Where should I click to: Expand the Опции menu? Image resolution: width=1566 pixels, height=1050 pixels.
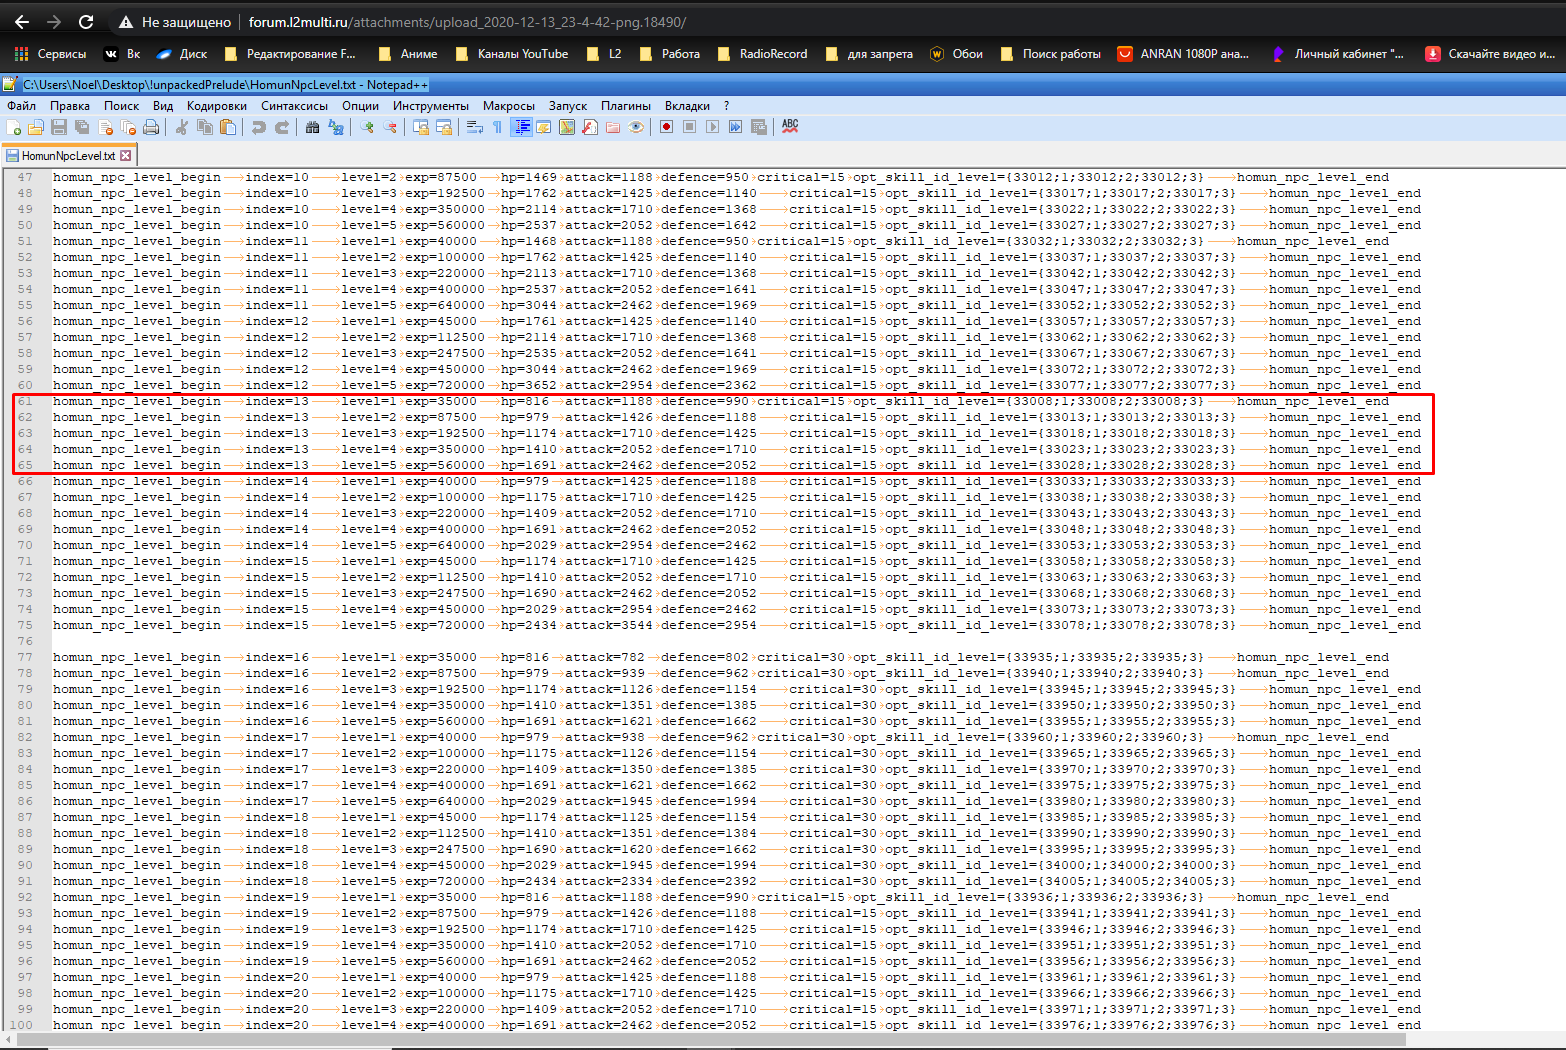361,105
